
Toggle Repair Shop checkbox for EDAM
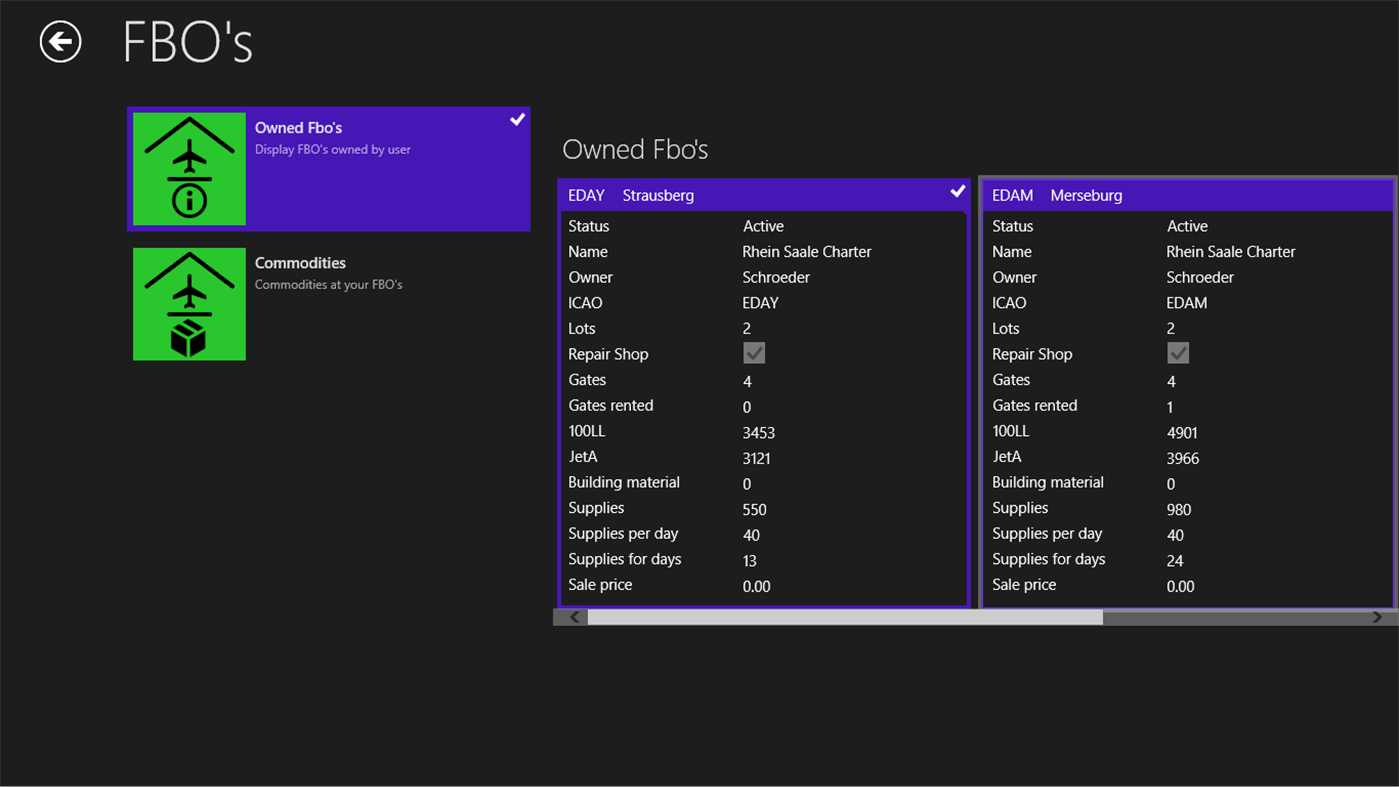[1178, 354]
